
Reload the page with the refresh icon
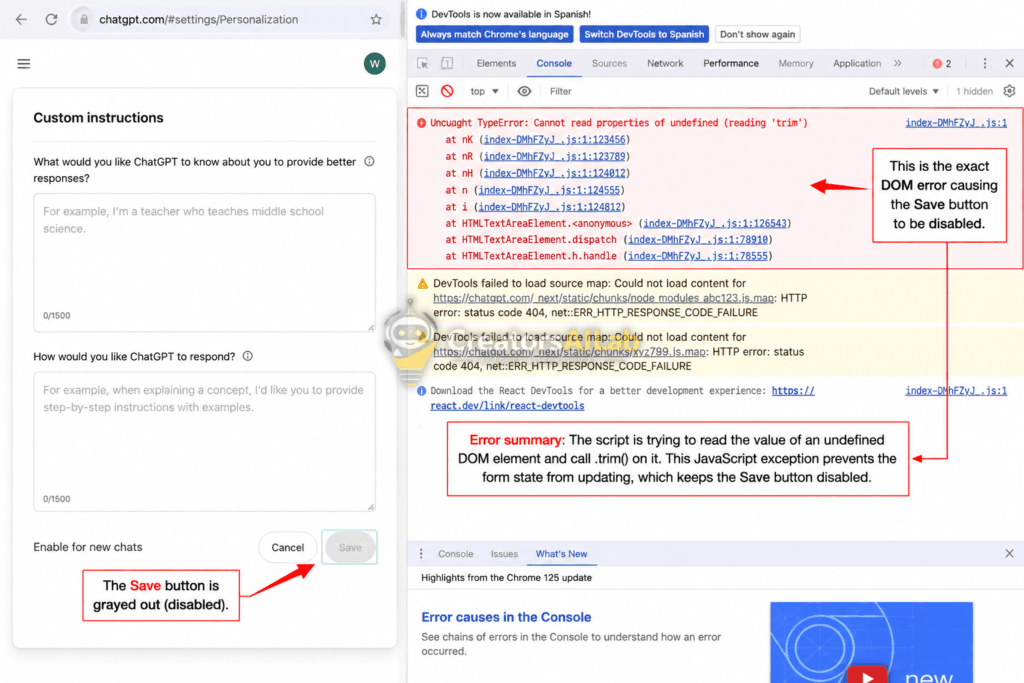point(51,20)
